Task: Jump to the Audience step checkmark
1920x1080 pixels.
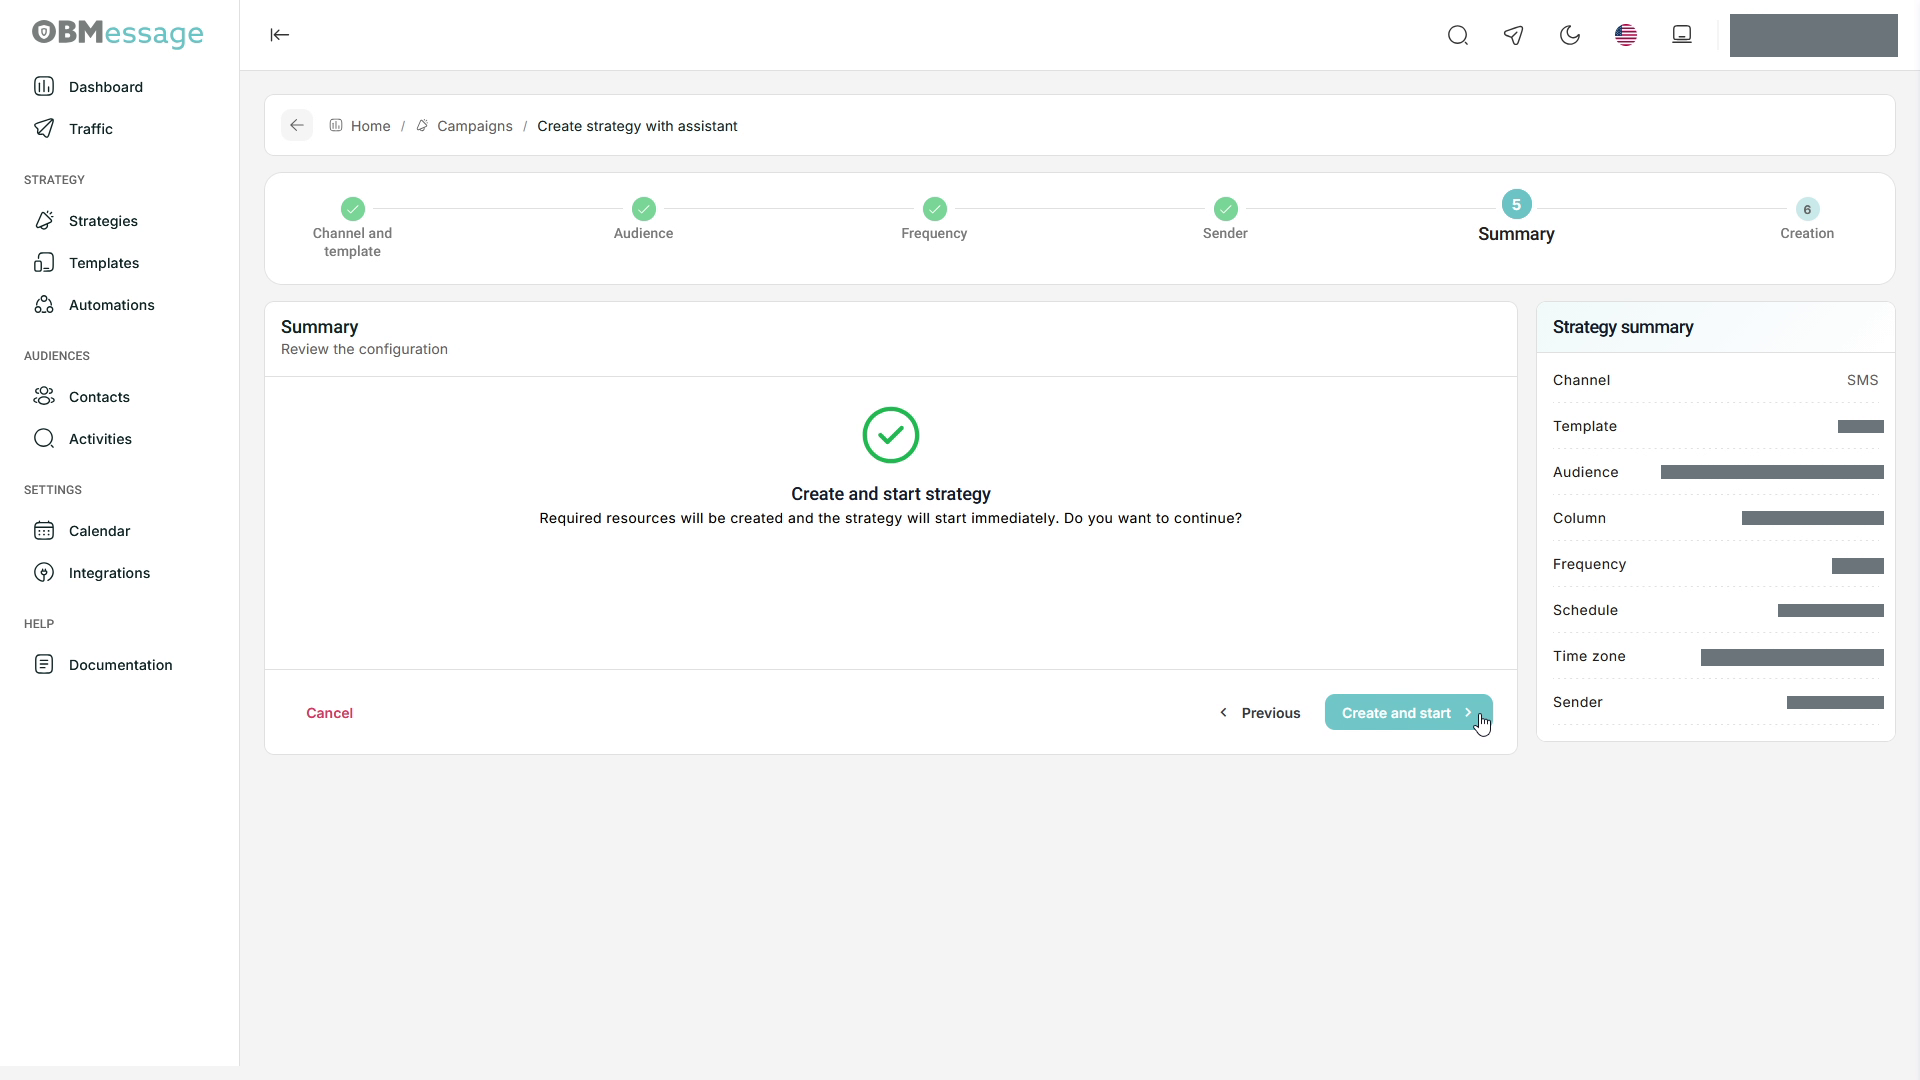Action: [x=644, y=209]
